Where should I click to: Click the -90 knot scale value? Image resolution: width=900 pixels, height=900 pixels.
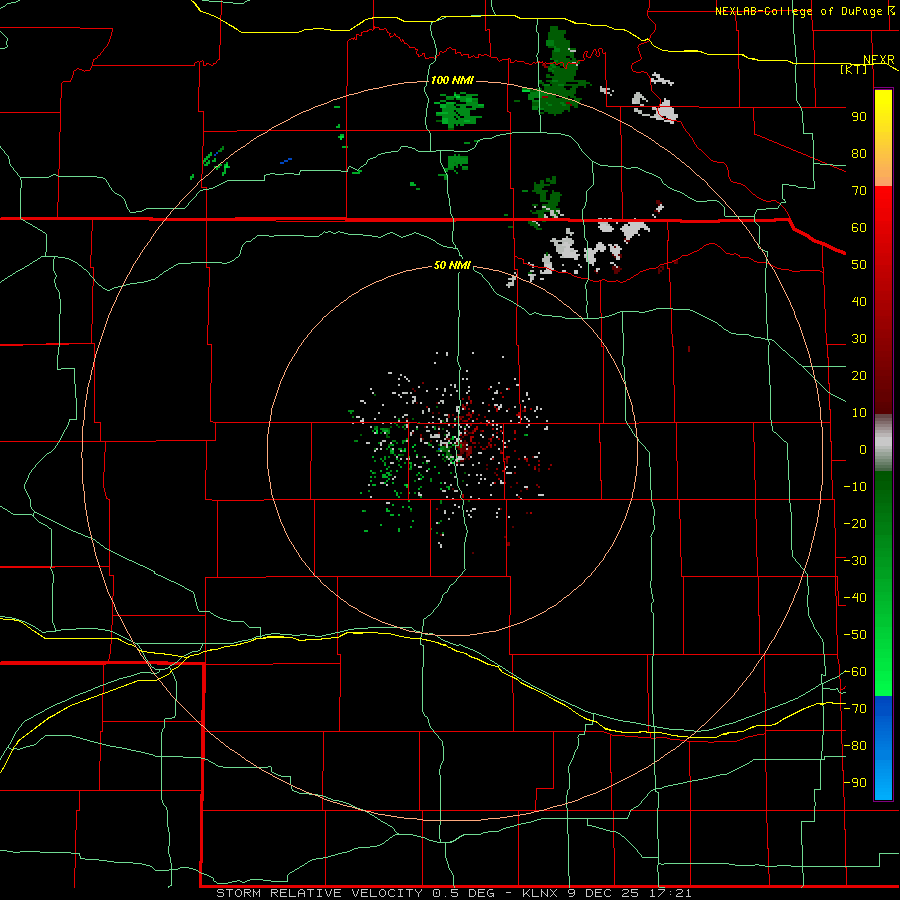point(855,783)
